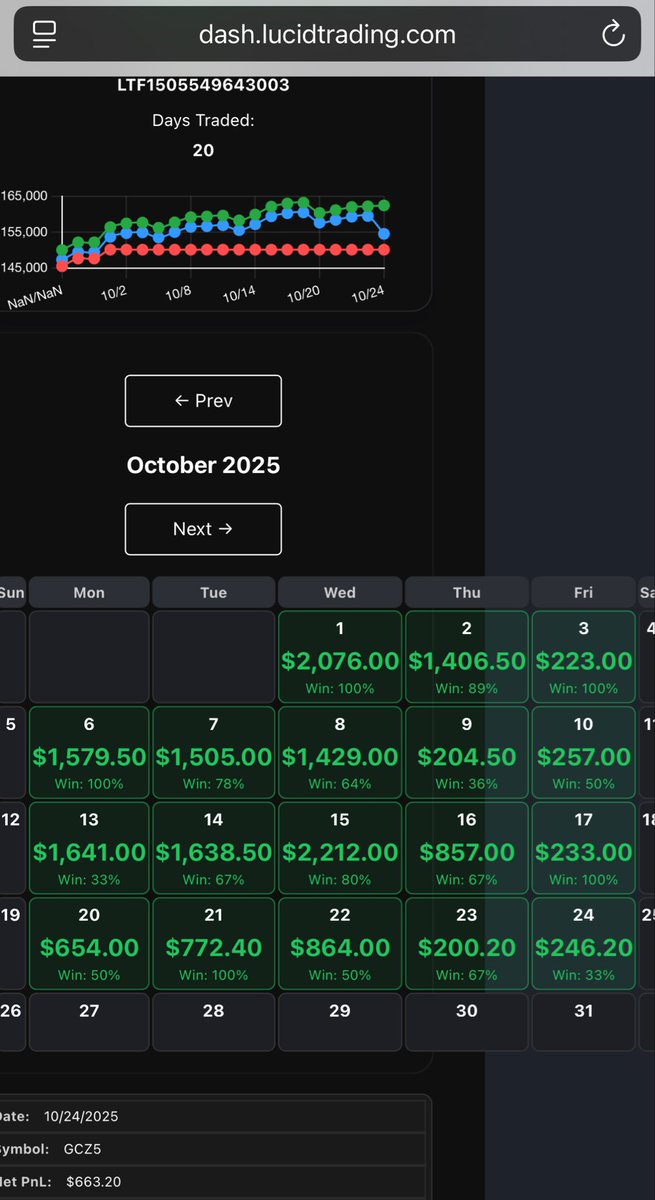The image size is (655, 1200).
Task: Click the last blue chart point
Action: (384, 233)
